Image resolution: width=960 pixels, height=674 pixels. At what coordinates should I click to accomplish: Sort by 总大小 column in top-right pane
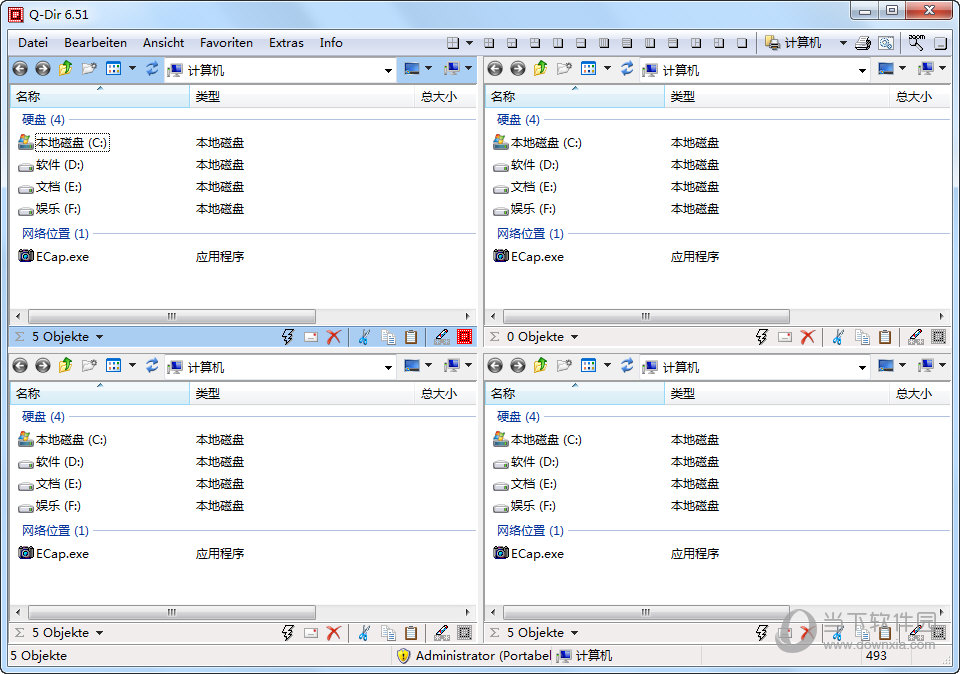(x=920, y=96)
